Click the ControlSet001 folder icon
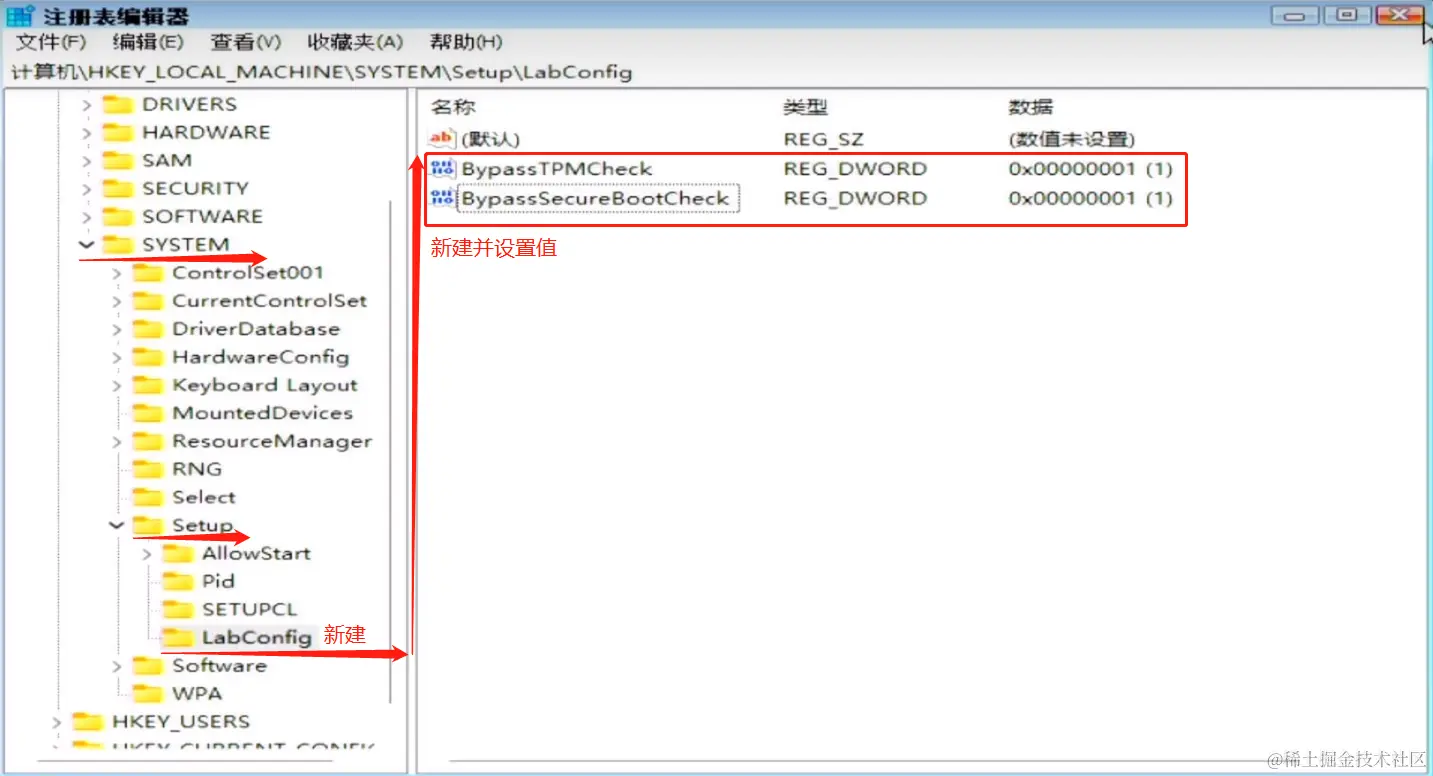This screenshot has height=776, width=1433. point(148,272)
